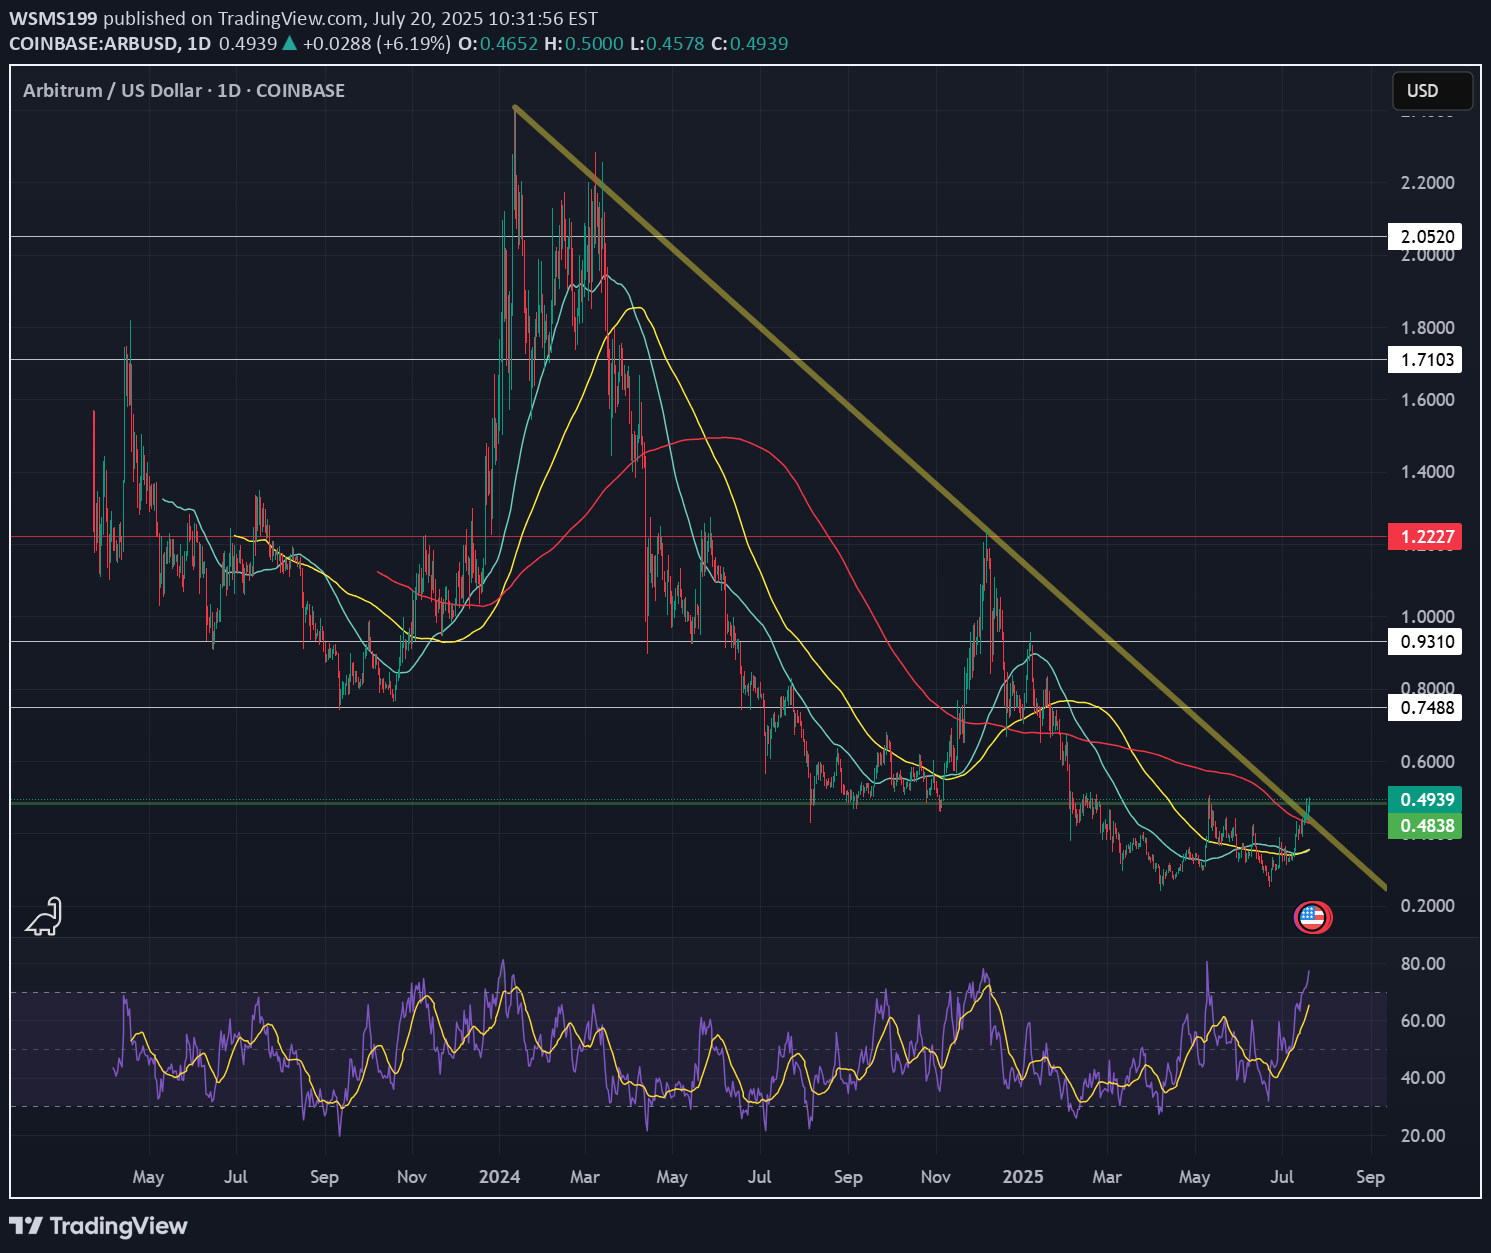The image size is (1491, 1253).
Task: Select the red 1.2227 price label
Action: (1425, 537)
